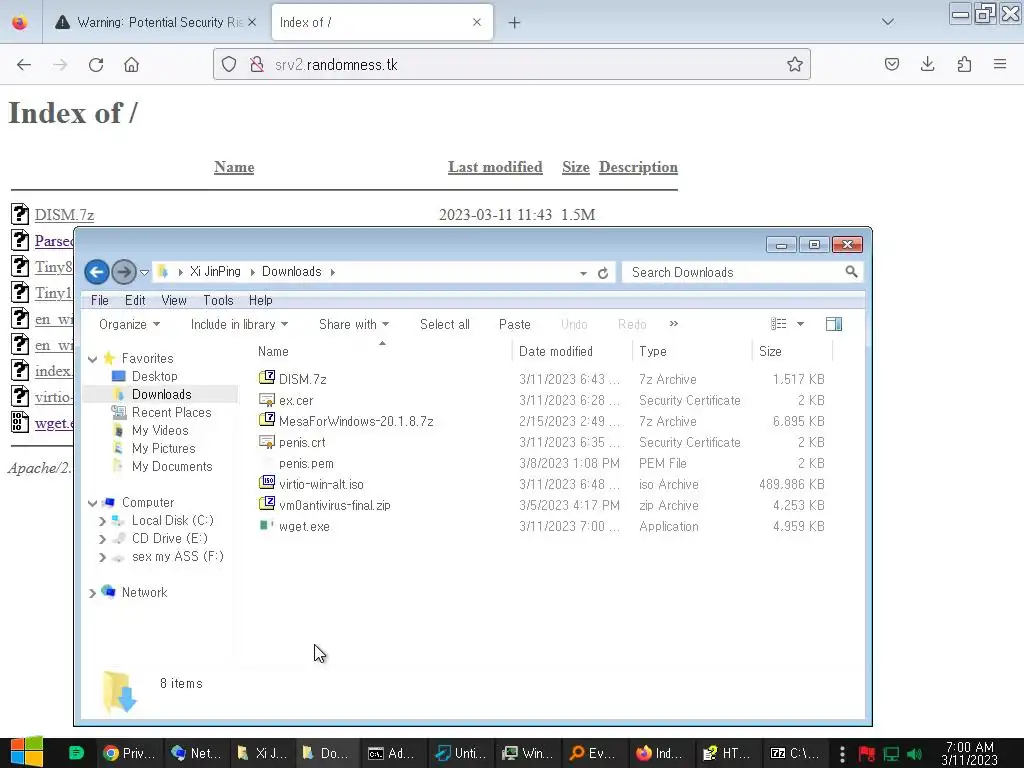The height and width of the screenshot is (768, 1024).
Task: Toggle the preview pane
Action: pos(834,324)
